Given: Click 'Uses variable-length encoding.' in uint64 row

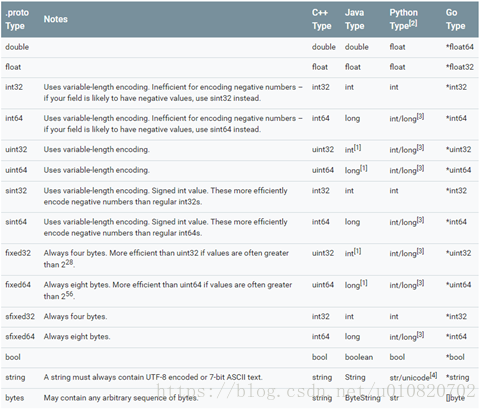Looking at the screenshot, I should pyautogui.click(x=97, y=170).
